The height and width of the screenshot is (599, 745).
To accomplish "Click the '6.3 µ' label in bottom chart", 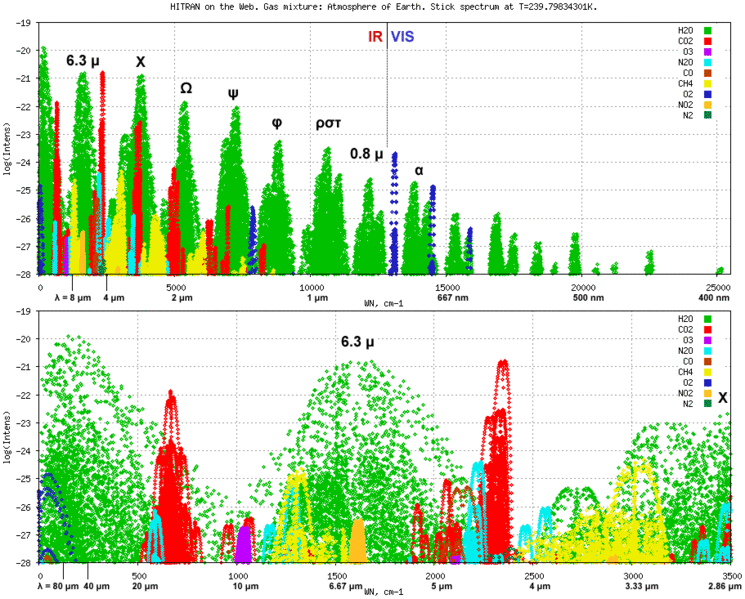I will (x=357, y=342).
